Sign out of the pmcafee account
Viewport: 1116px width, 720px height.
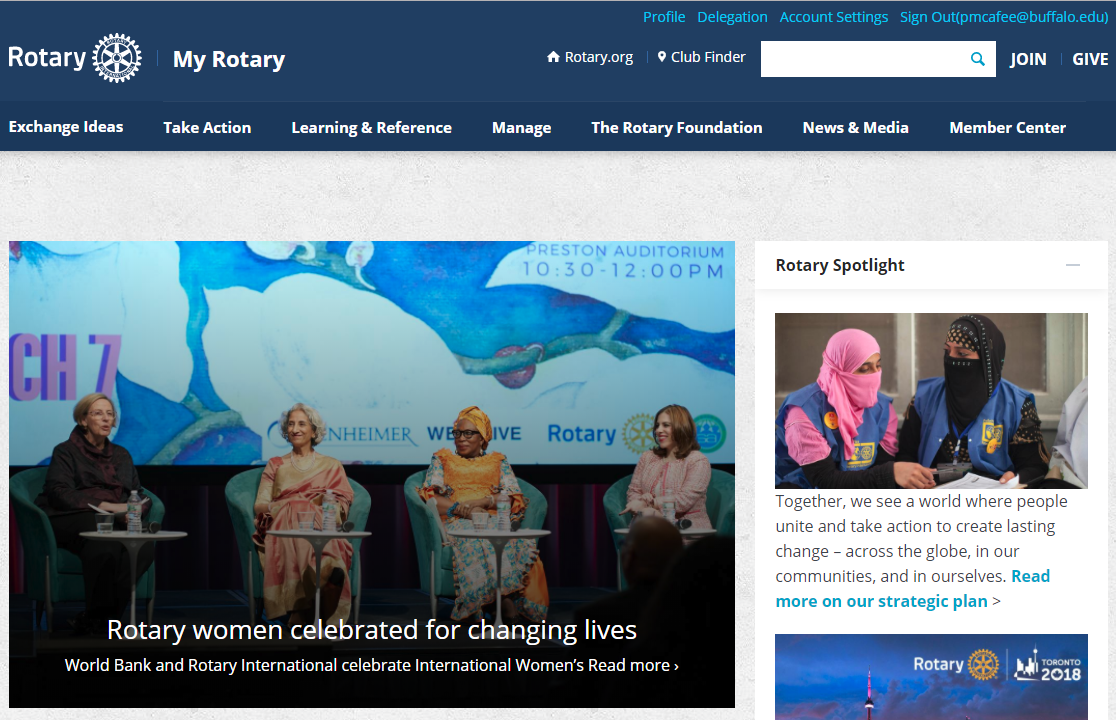click(x=1003, y=17)
